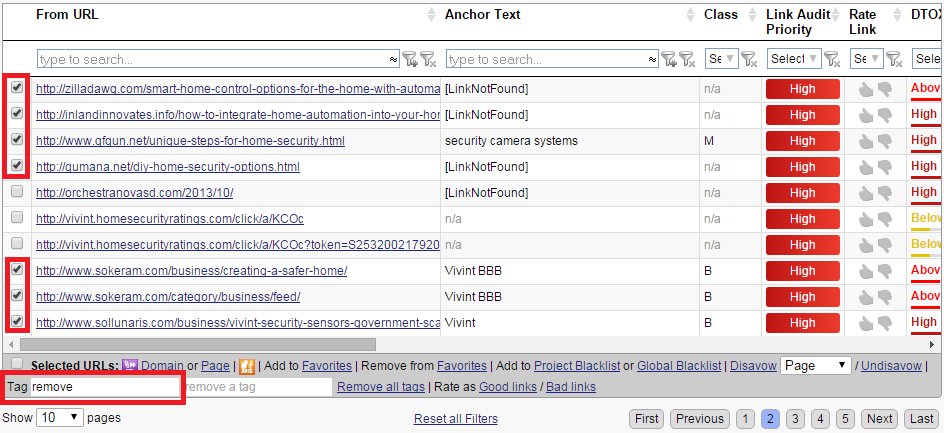The height and width of the screenshot is (433, 944).
Task: Click the Next page button
Action: coord(880,419)
